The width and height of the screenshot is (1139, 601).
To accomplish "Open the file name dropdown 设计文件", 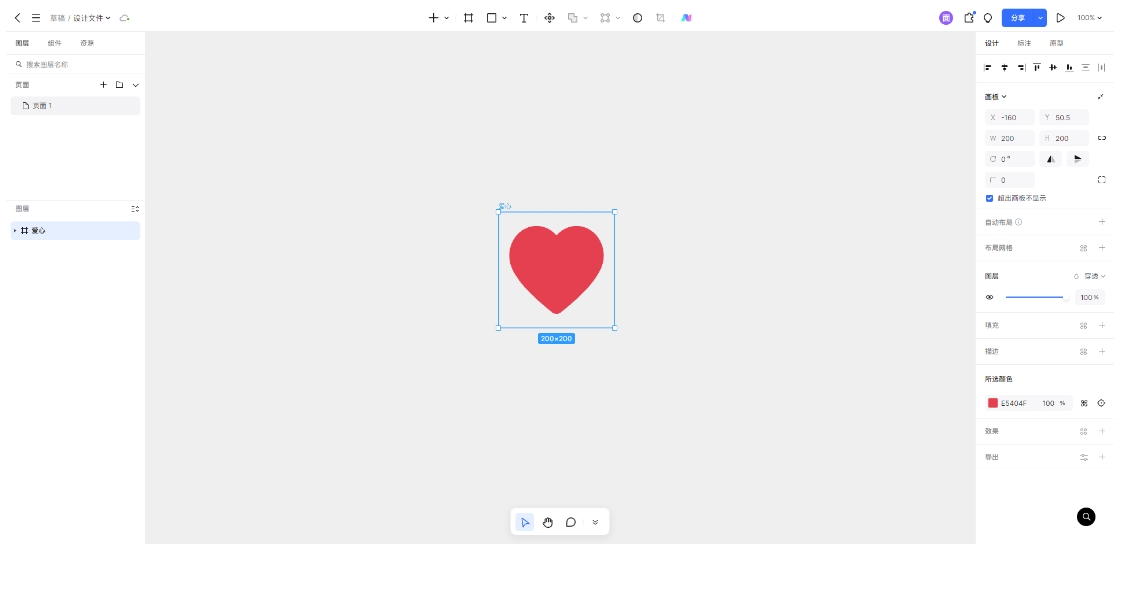I will (92, 17).
